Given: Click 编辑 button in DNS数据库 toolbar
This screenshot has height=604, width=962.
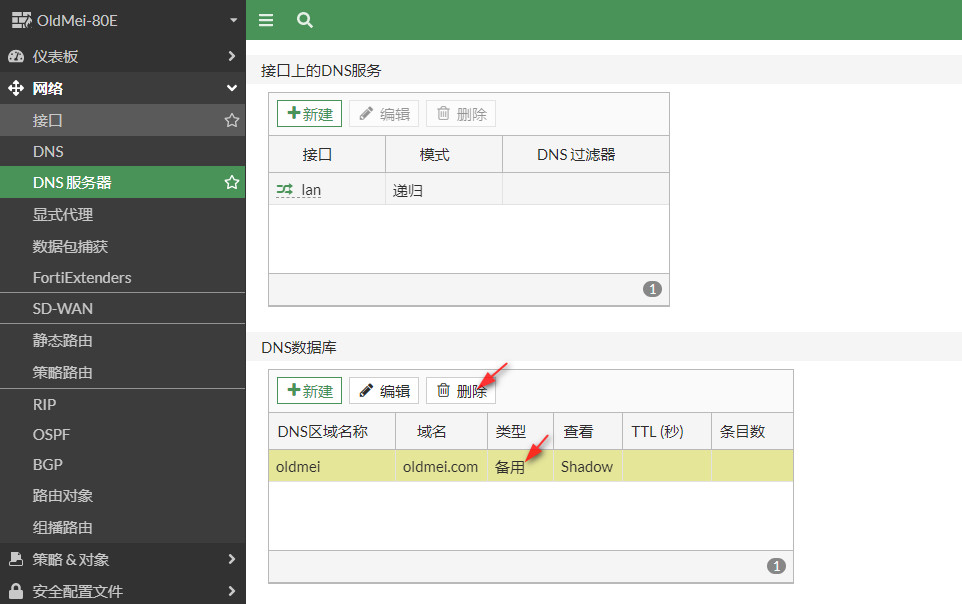Looking at the screenshot, I should (384, 391).
